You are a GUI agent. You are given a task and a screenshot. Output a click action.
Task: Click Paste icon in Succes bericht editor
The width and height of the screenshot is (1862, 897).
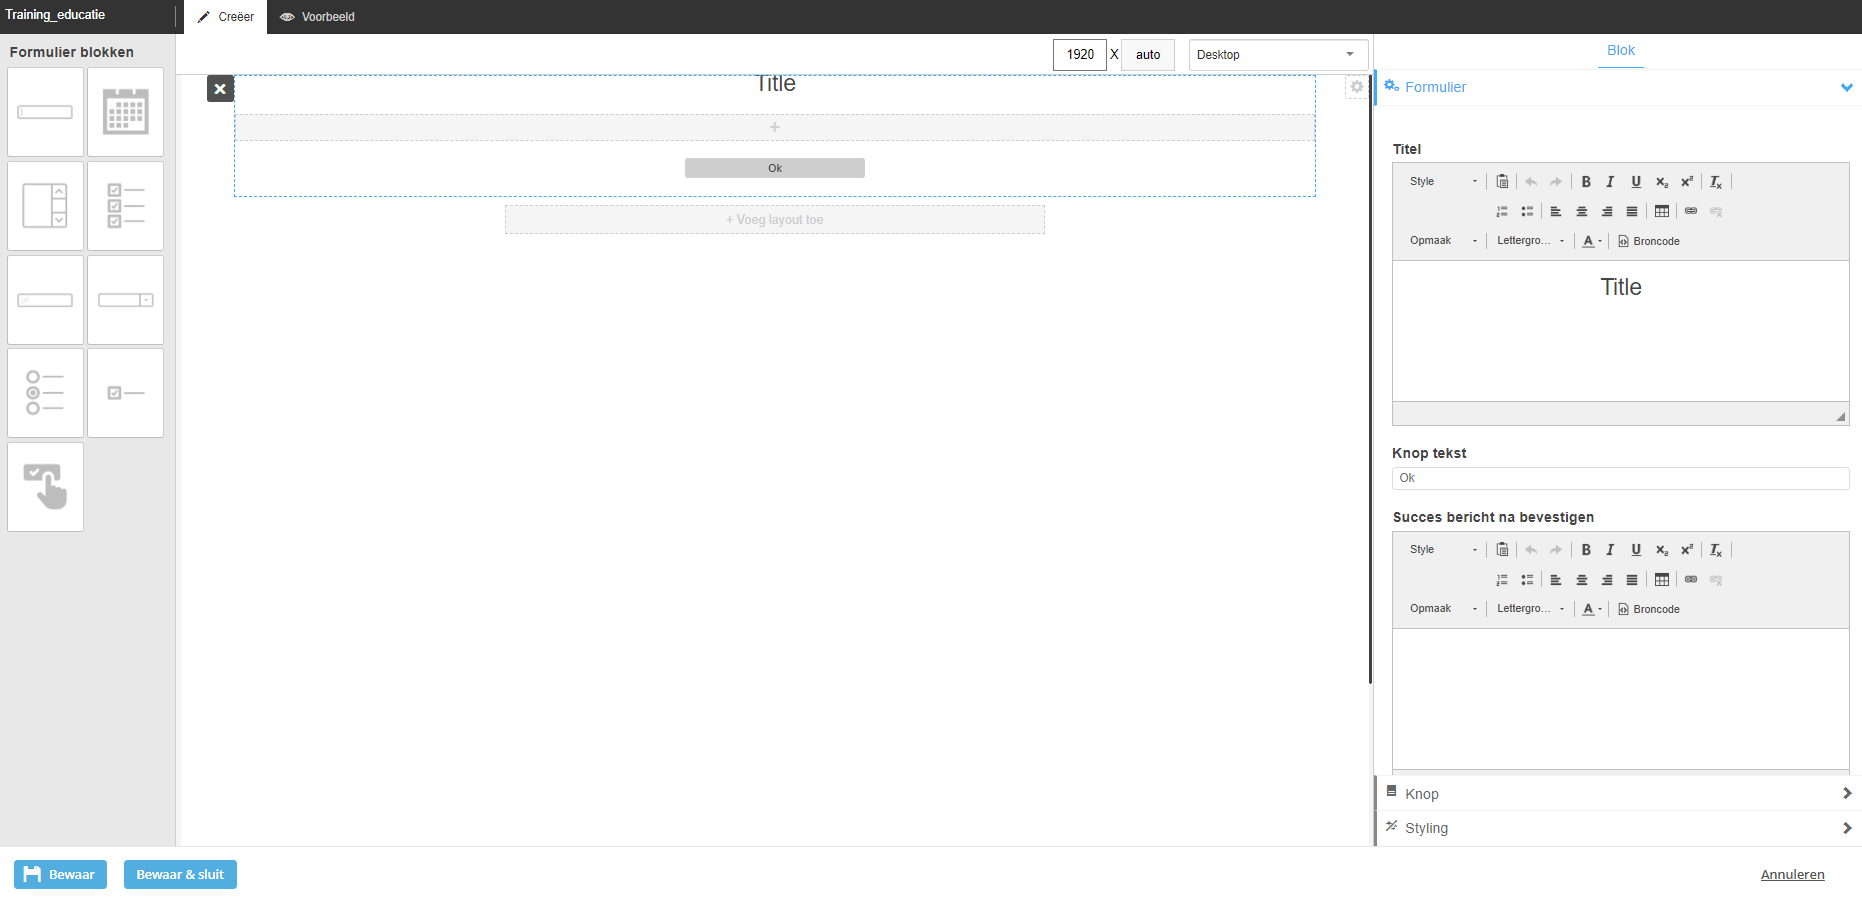1502,550
